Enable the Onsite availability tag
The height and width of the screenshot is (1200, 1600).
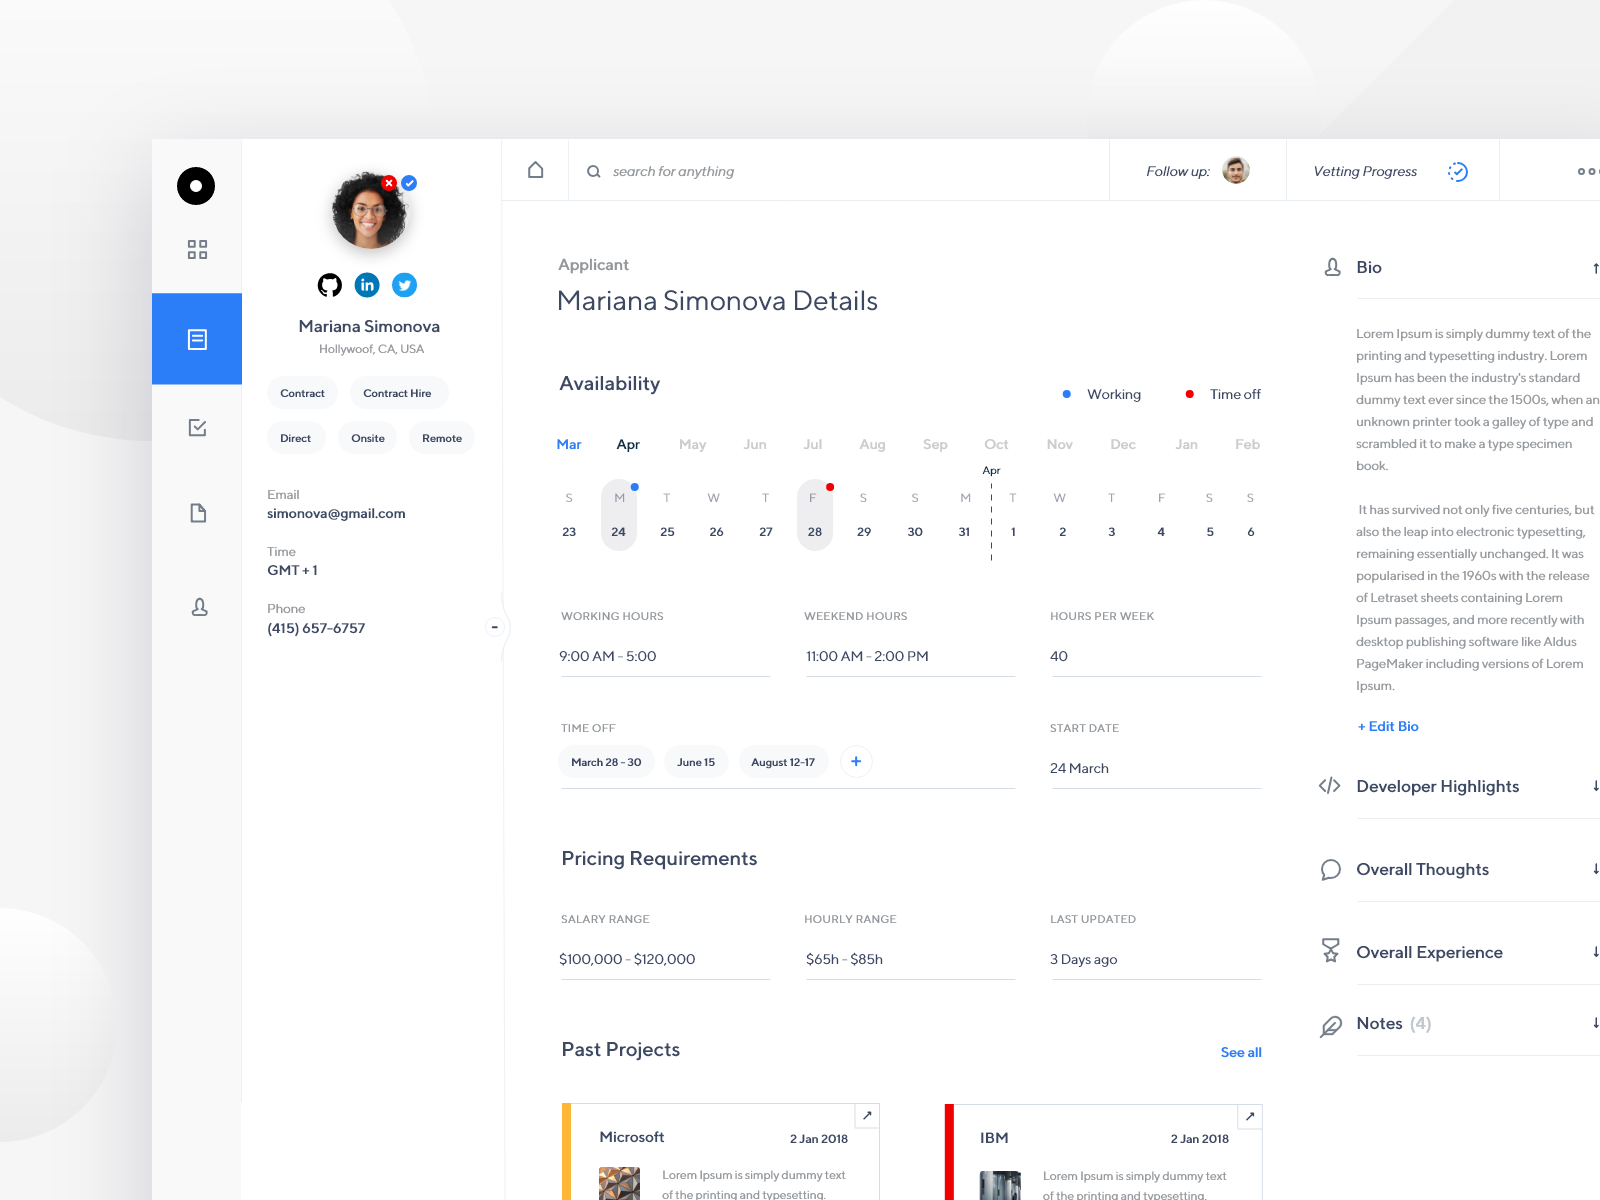point(367,437)
